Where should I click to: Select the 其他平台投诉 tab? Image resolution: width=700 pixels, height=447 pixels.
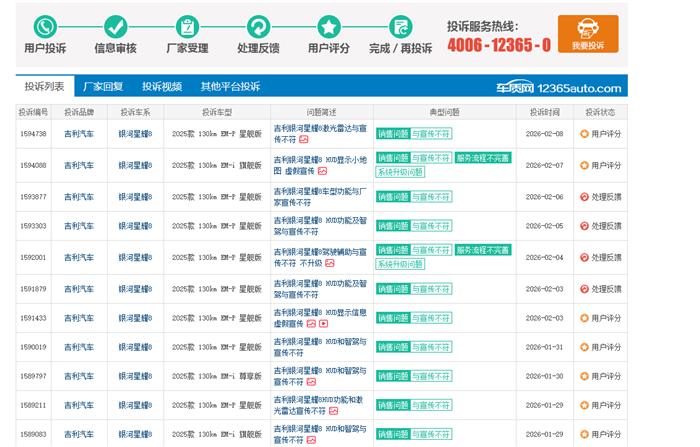coord(229,87)
